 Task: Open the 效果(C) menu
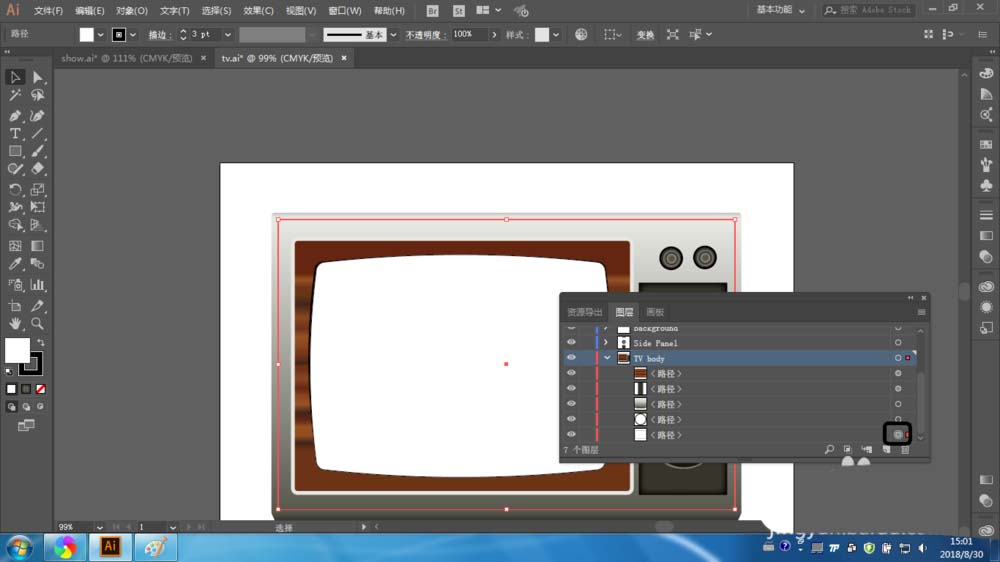point(258,11)
